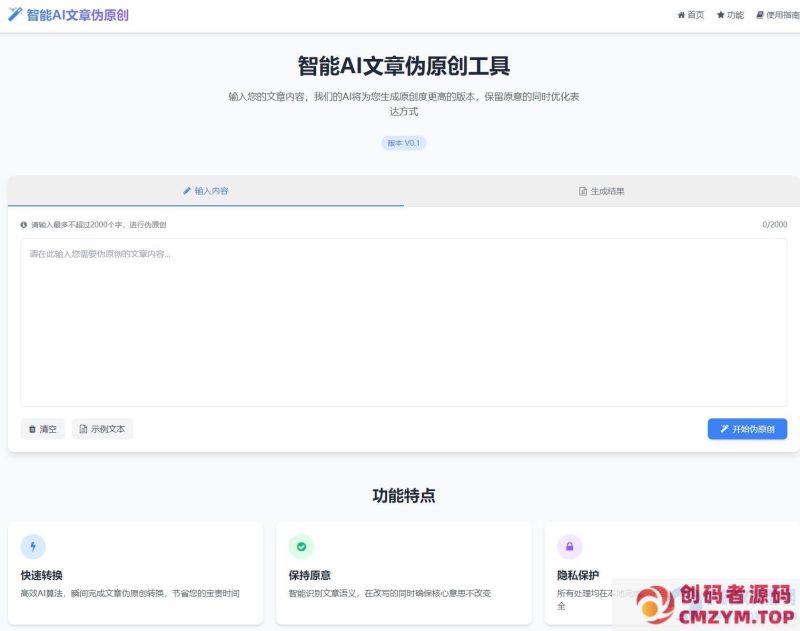Screen dimensions: 800x631
Task: Click the trash icon on 清空 button
Action: coord(32,428)
